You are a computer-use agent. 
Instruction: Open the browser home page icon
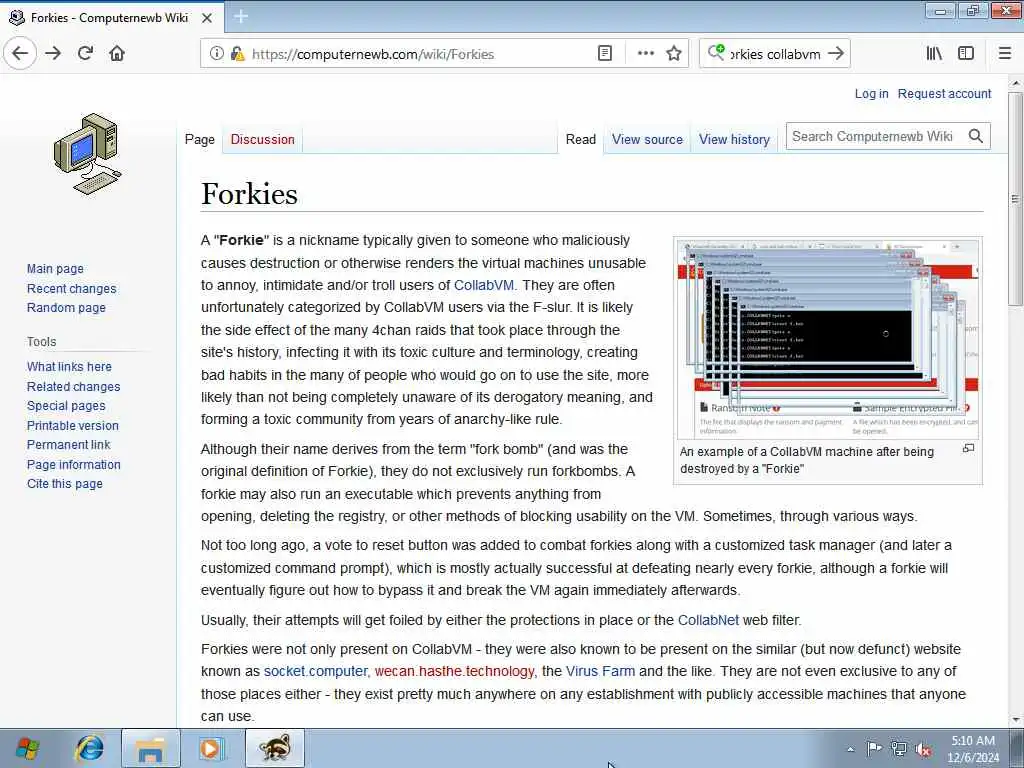click(x=117, y=54)
